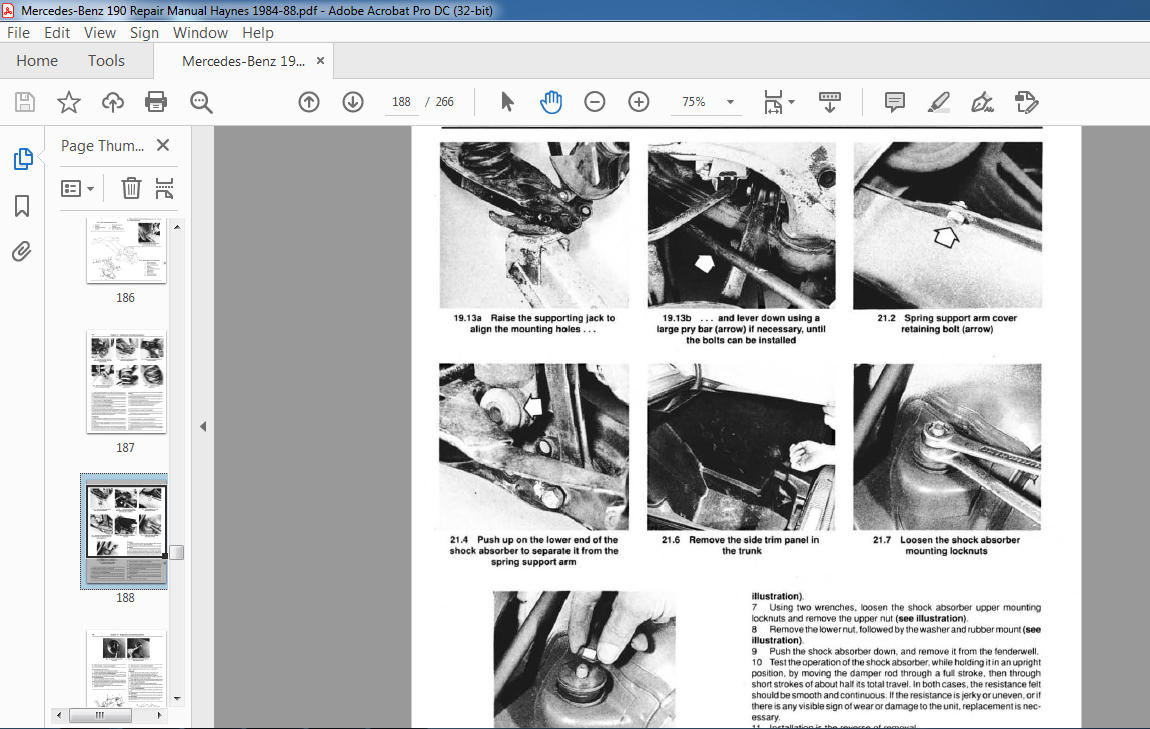Click thumbnails horizontal scroll left arrow
The image size is (1150, 729).
tap(59, 714)
